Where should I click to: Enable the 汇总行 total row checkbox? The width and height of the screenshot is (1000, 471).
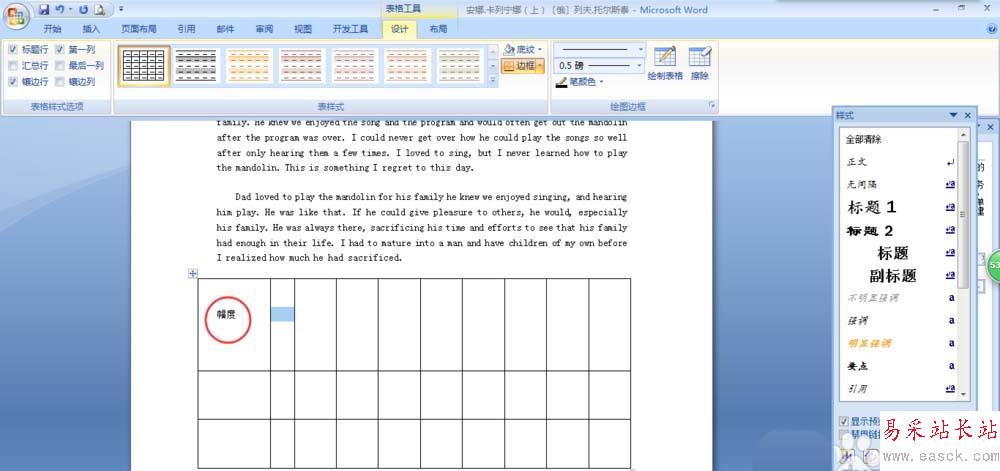13,66
